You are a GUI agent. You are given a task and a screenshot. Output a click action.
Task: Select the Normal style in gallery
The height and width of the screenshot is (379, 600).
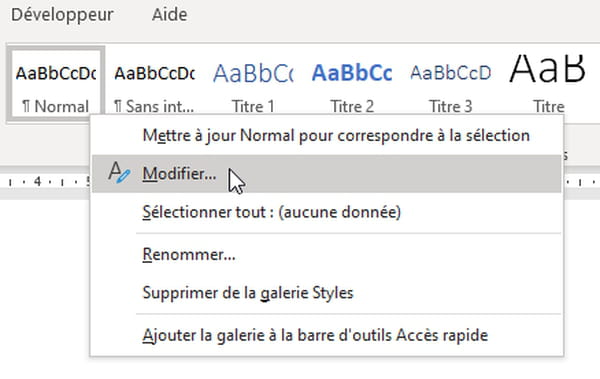[x=56, y=84]
